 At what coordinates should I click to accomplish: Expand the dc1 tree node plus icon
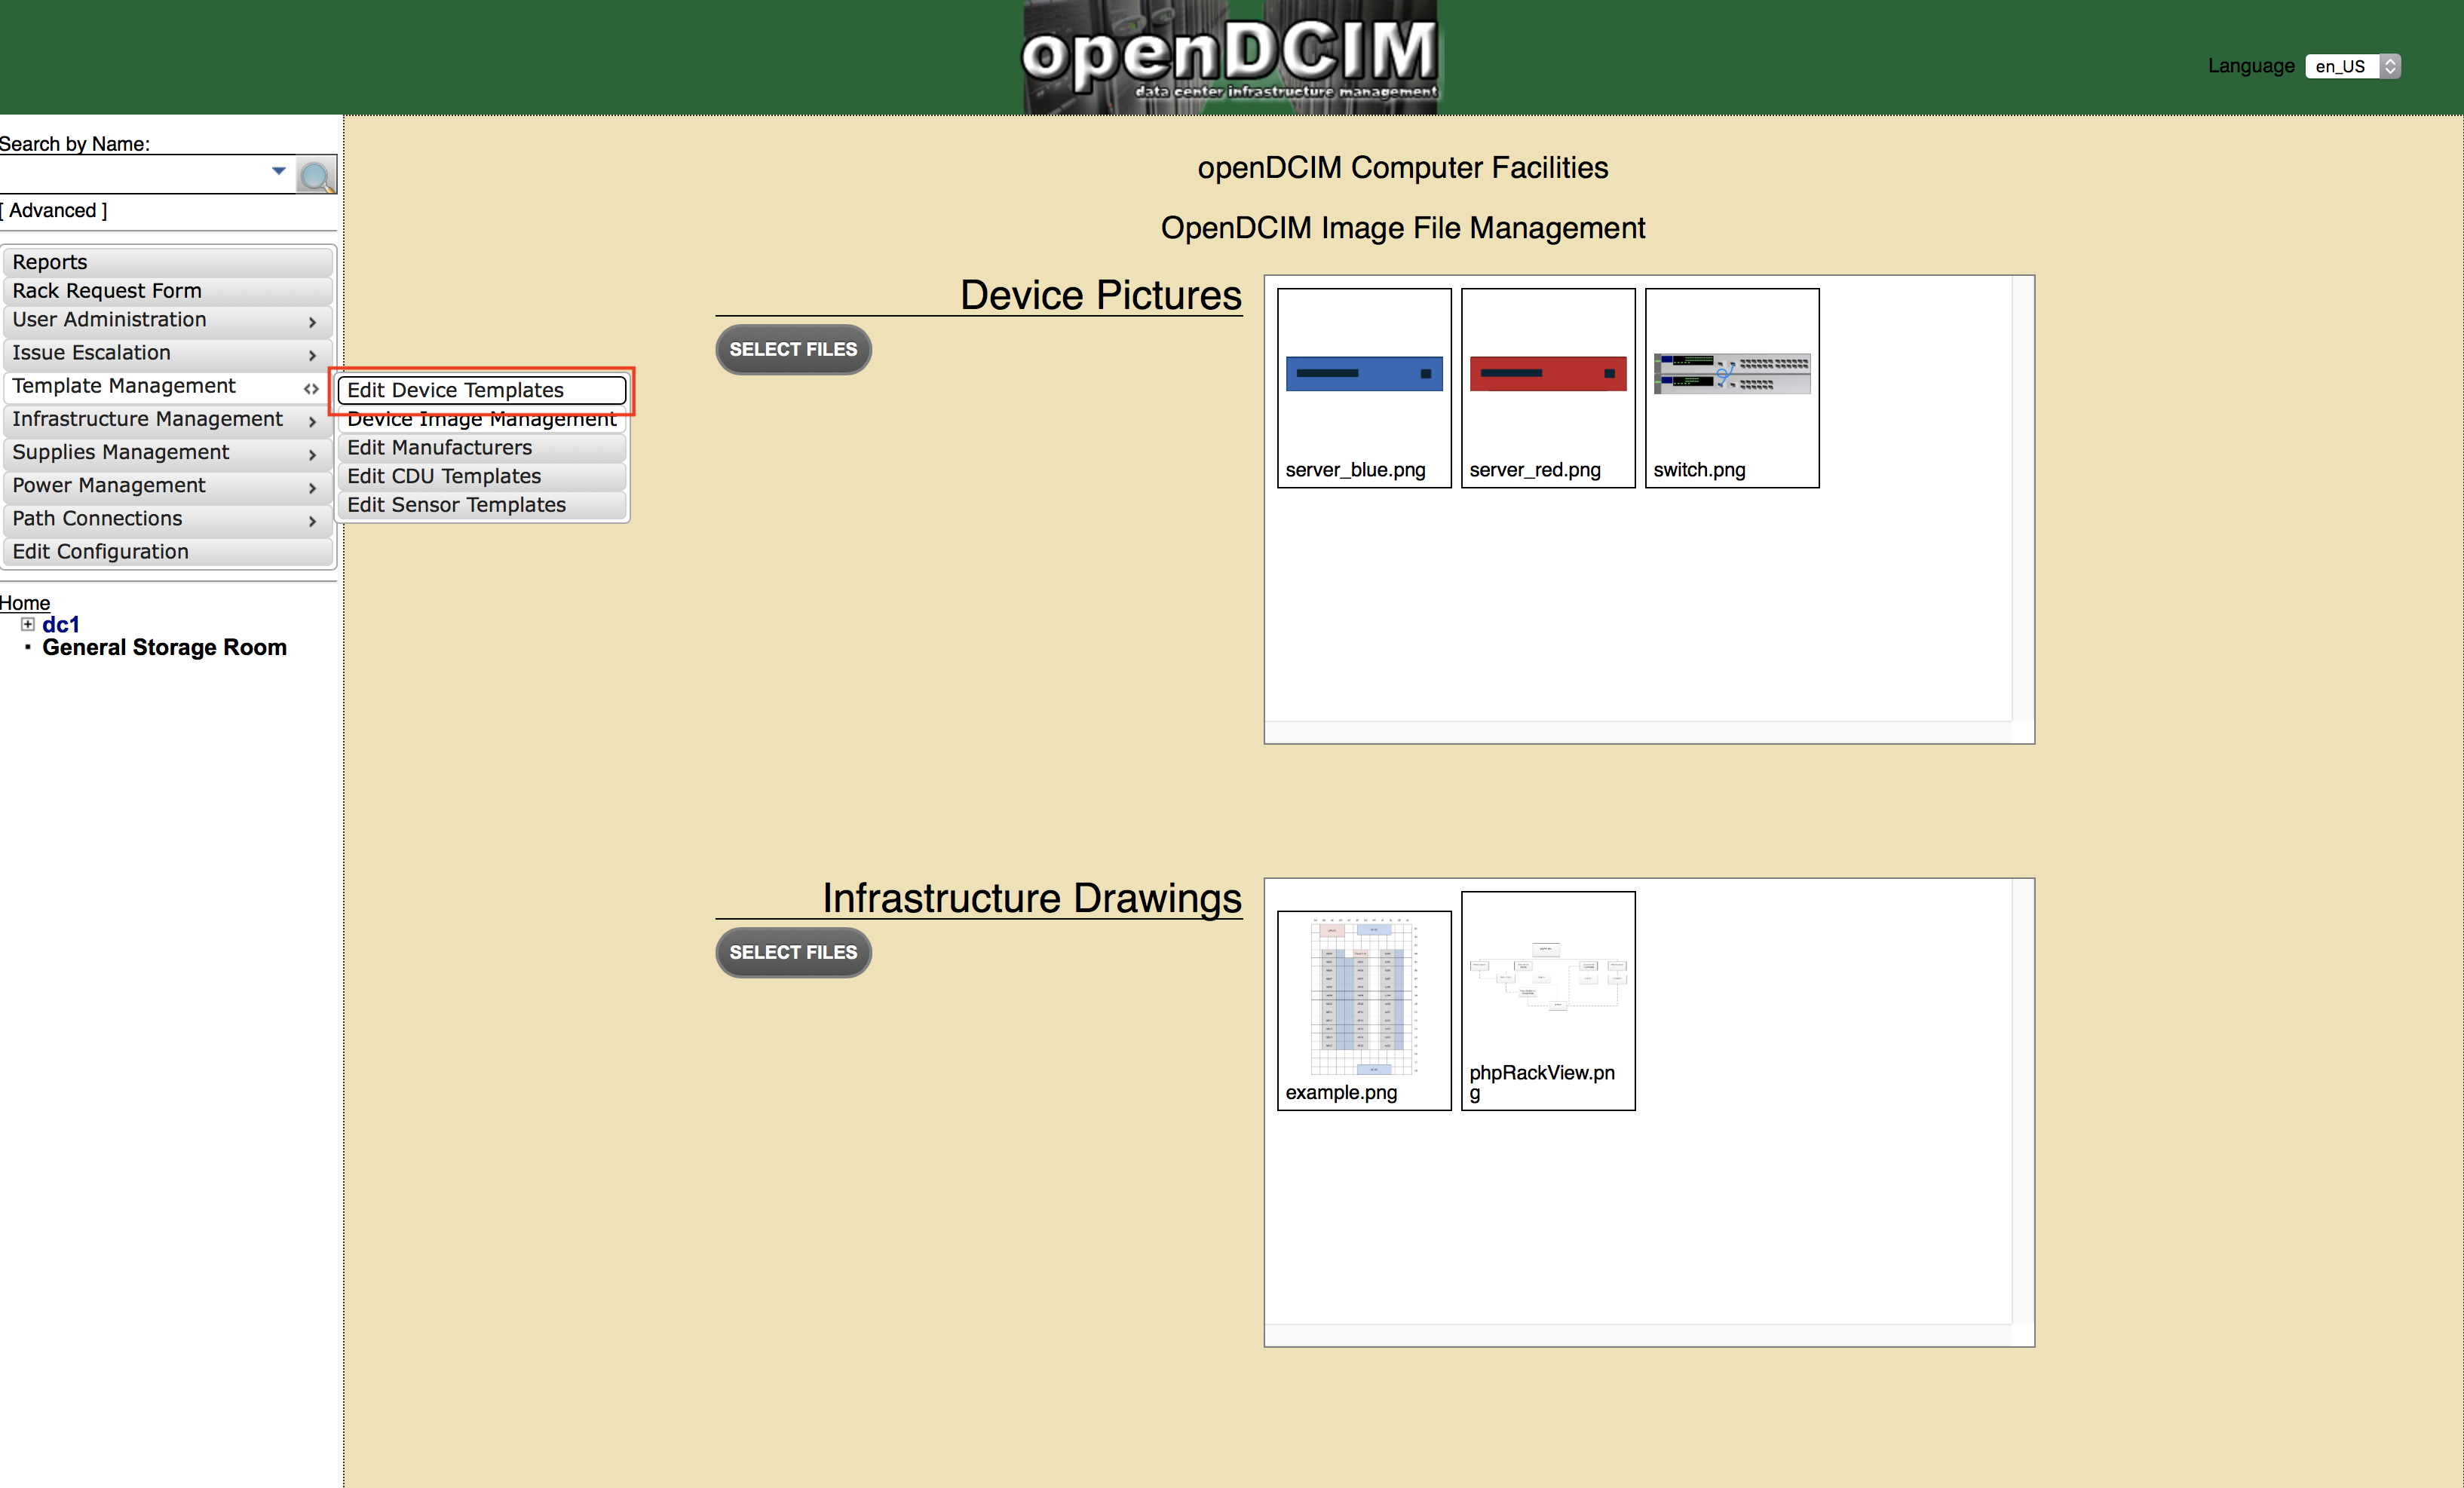pos(28,624)
